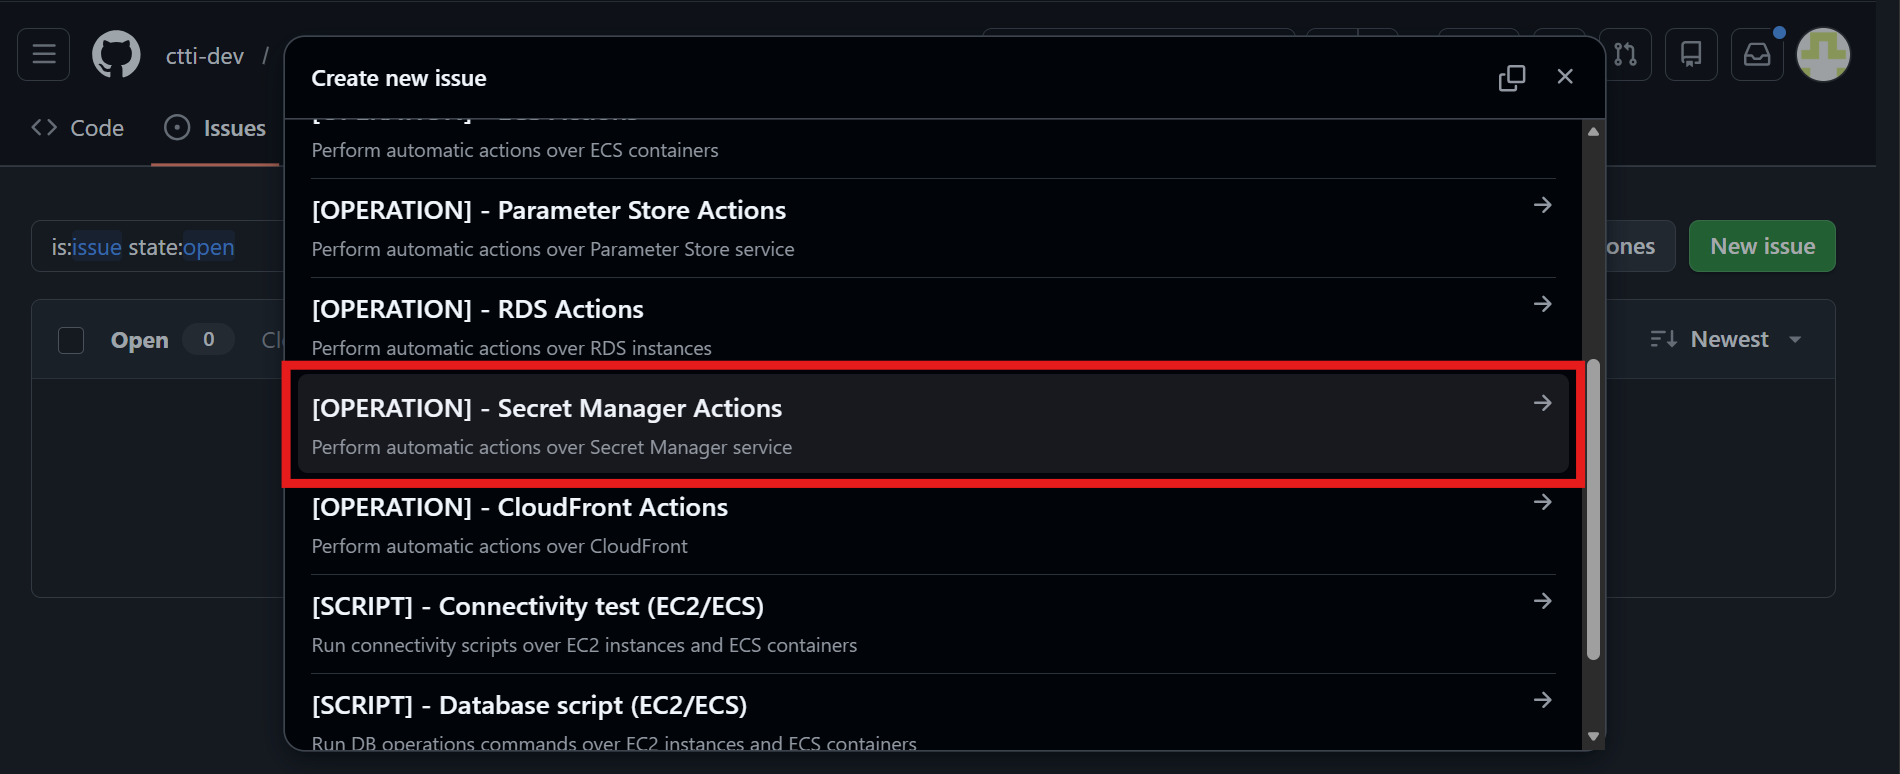Open pull requests icon in header
Image resolution: width=1900 pixels, height=774 pixels.
pyautogui.click(x=1625, y=54)
